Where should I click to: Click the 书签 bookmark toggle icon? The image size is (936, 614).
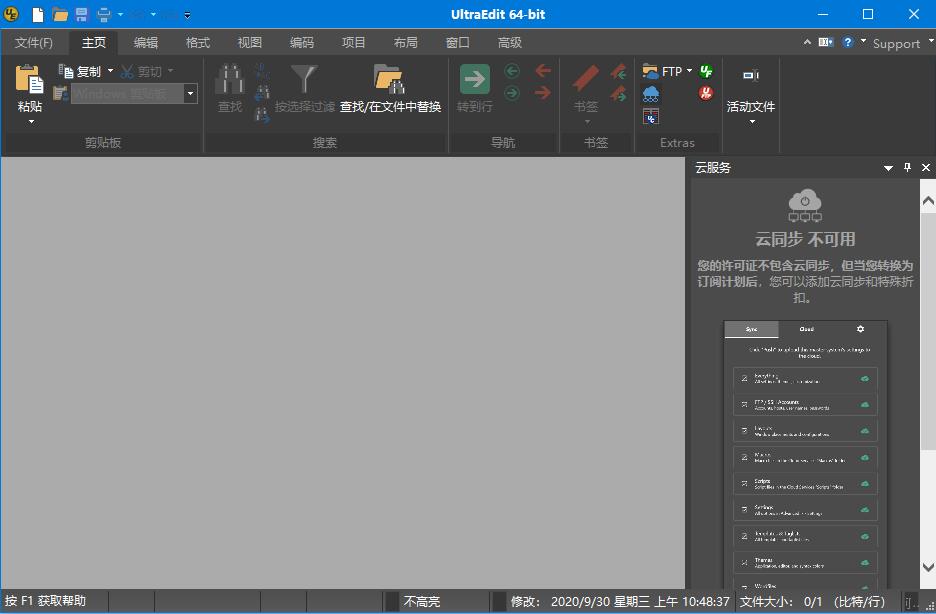(586, 79)
